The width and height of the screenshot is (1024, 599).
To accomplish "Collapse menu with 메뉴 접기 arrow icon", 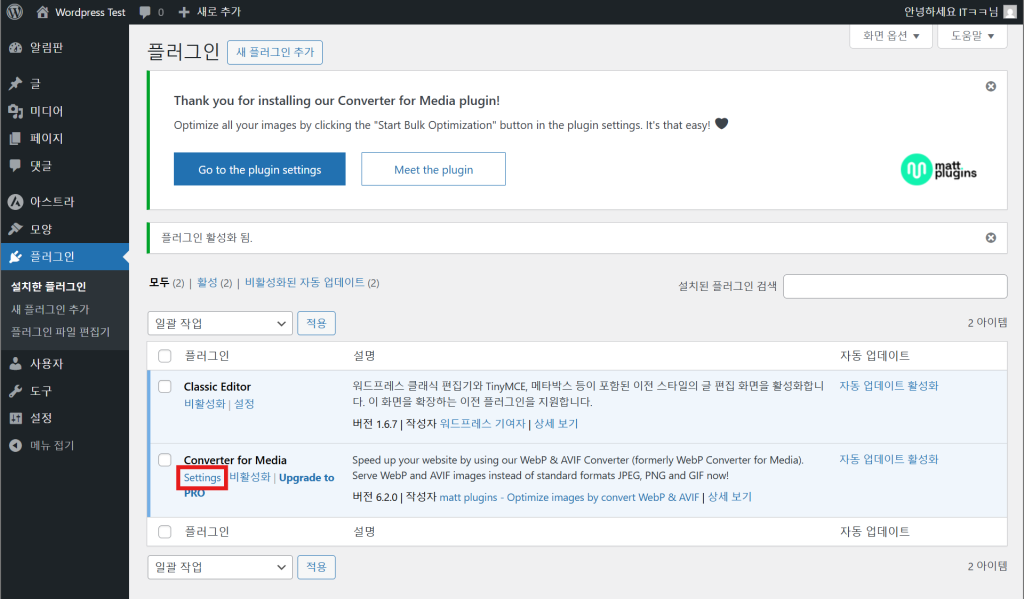I will [16, 445].
